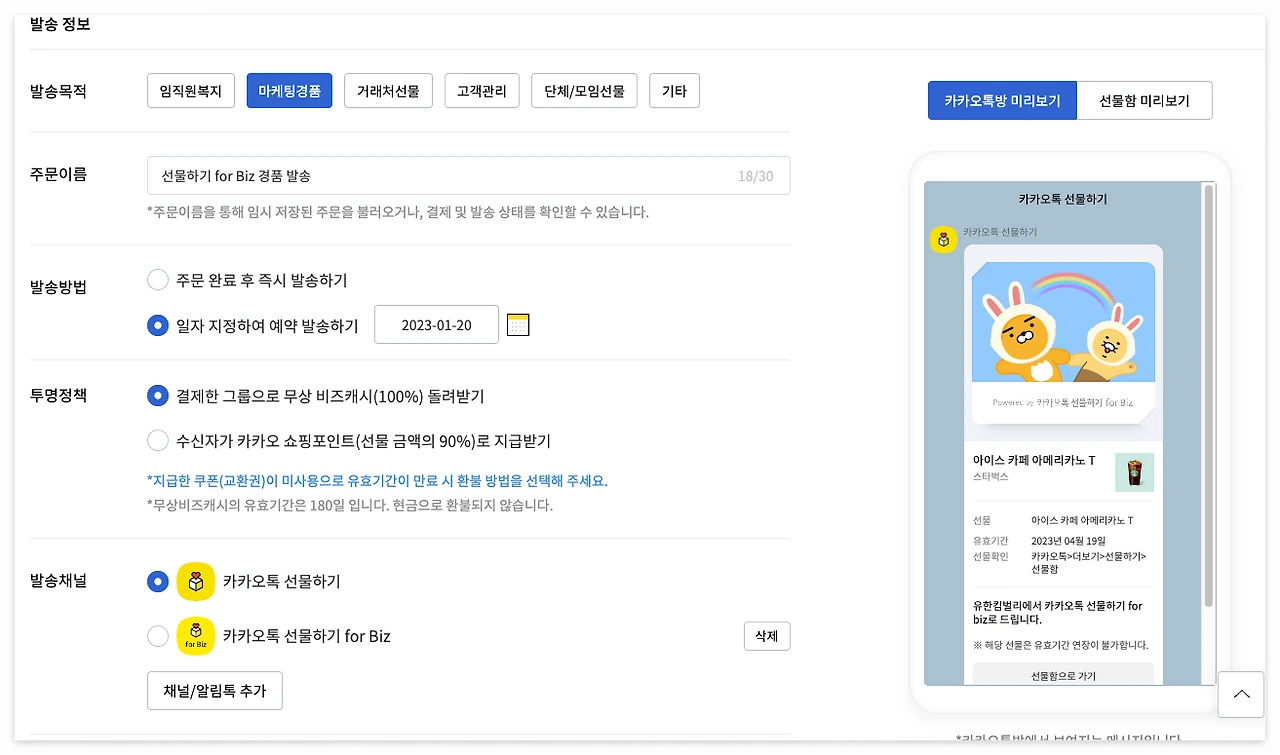Click the '발송채널' row label
Image resolution: width=1280 pixels, height=755 pixels.
[x=58, y=581]
